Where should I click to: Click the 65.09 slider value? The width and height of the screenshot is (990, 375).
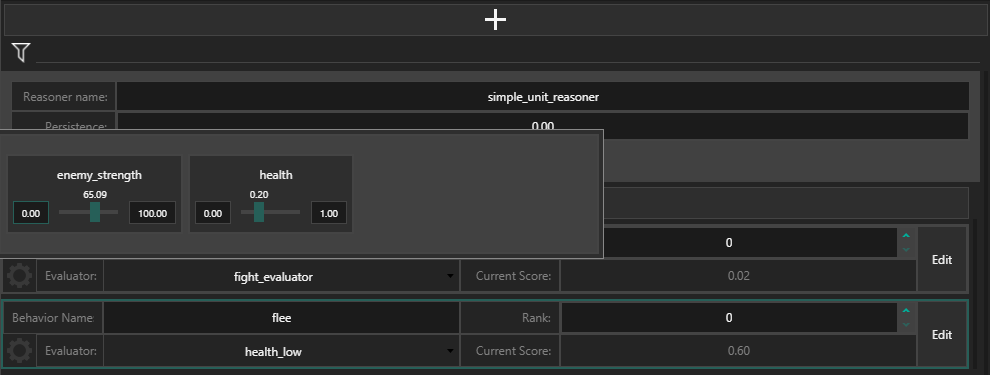(x=94, y=194)
